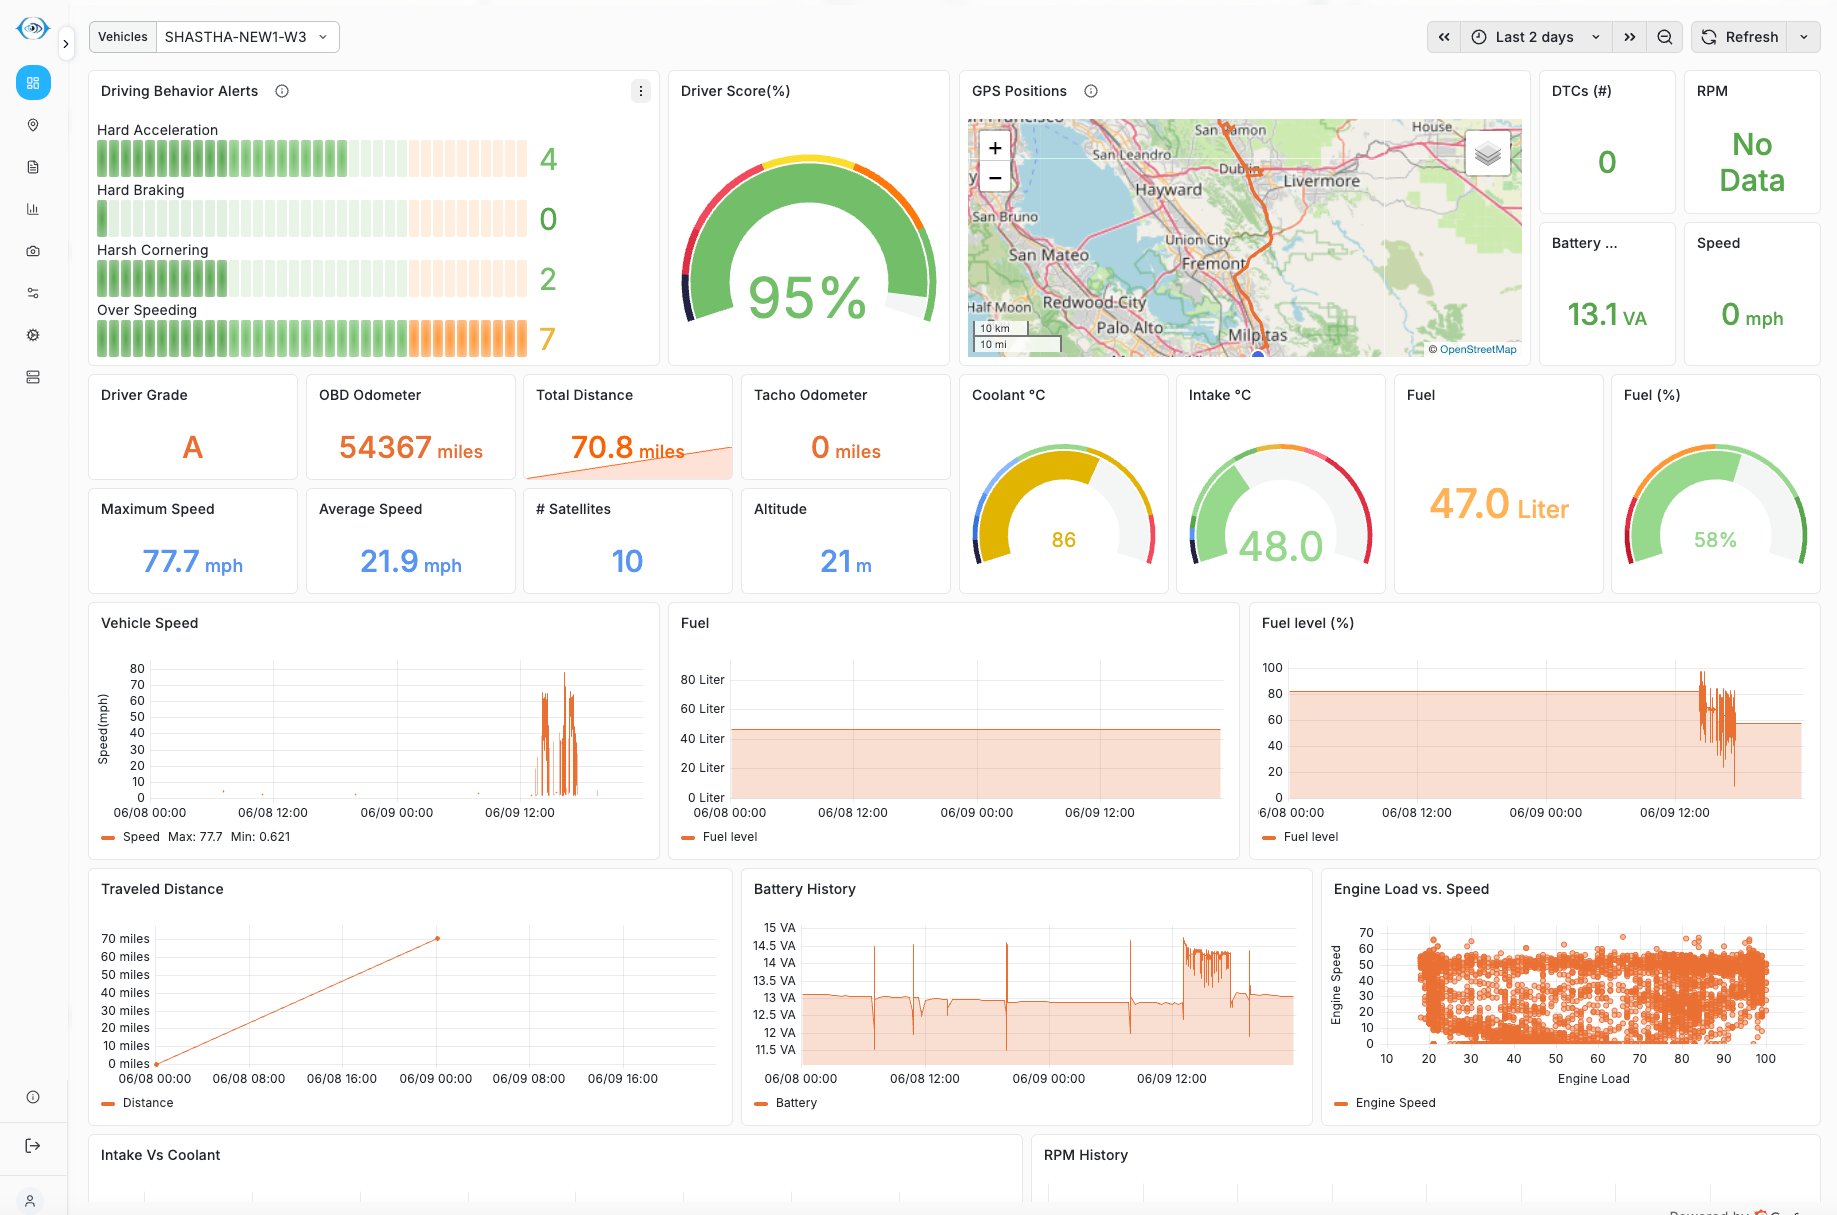Click the Over Speeding bar gauge

[x=312, y=339]
